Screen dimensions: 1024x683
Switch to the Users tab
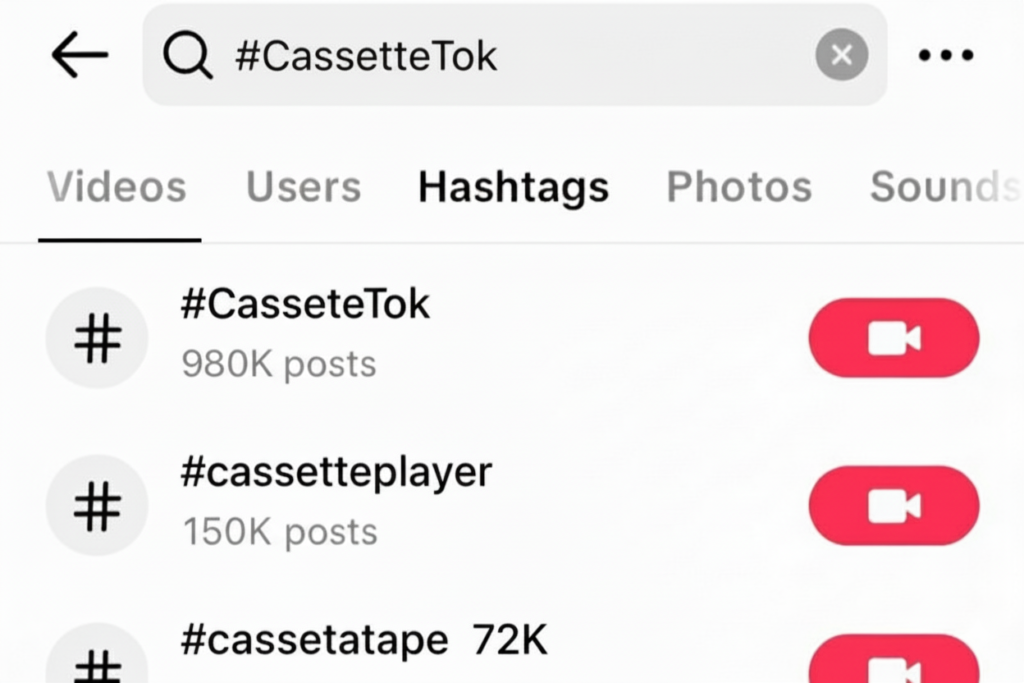tap(303, 187)
